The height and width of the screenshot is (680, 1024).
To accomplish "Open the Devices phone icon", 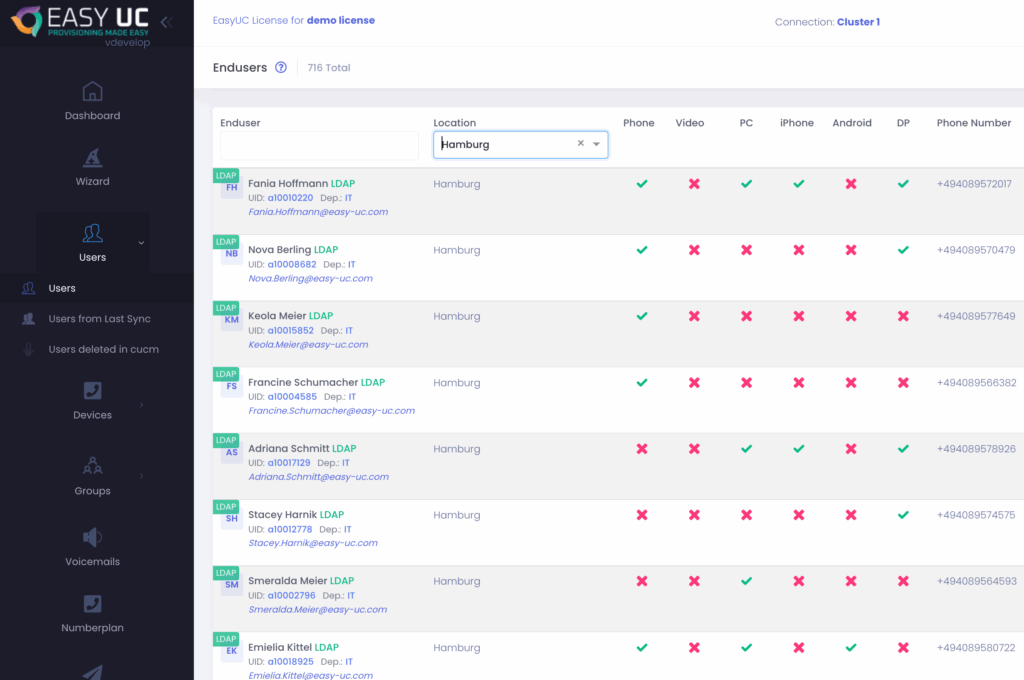I will coord(92,391).
